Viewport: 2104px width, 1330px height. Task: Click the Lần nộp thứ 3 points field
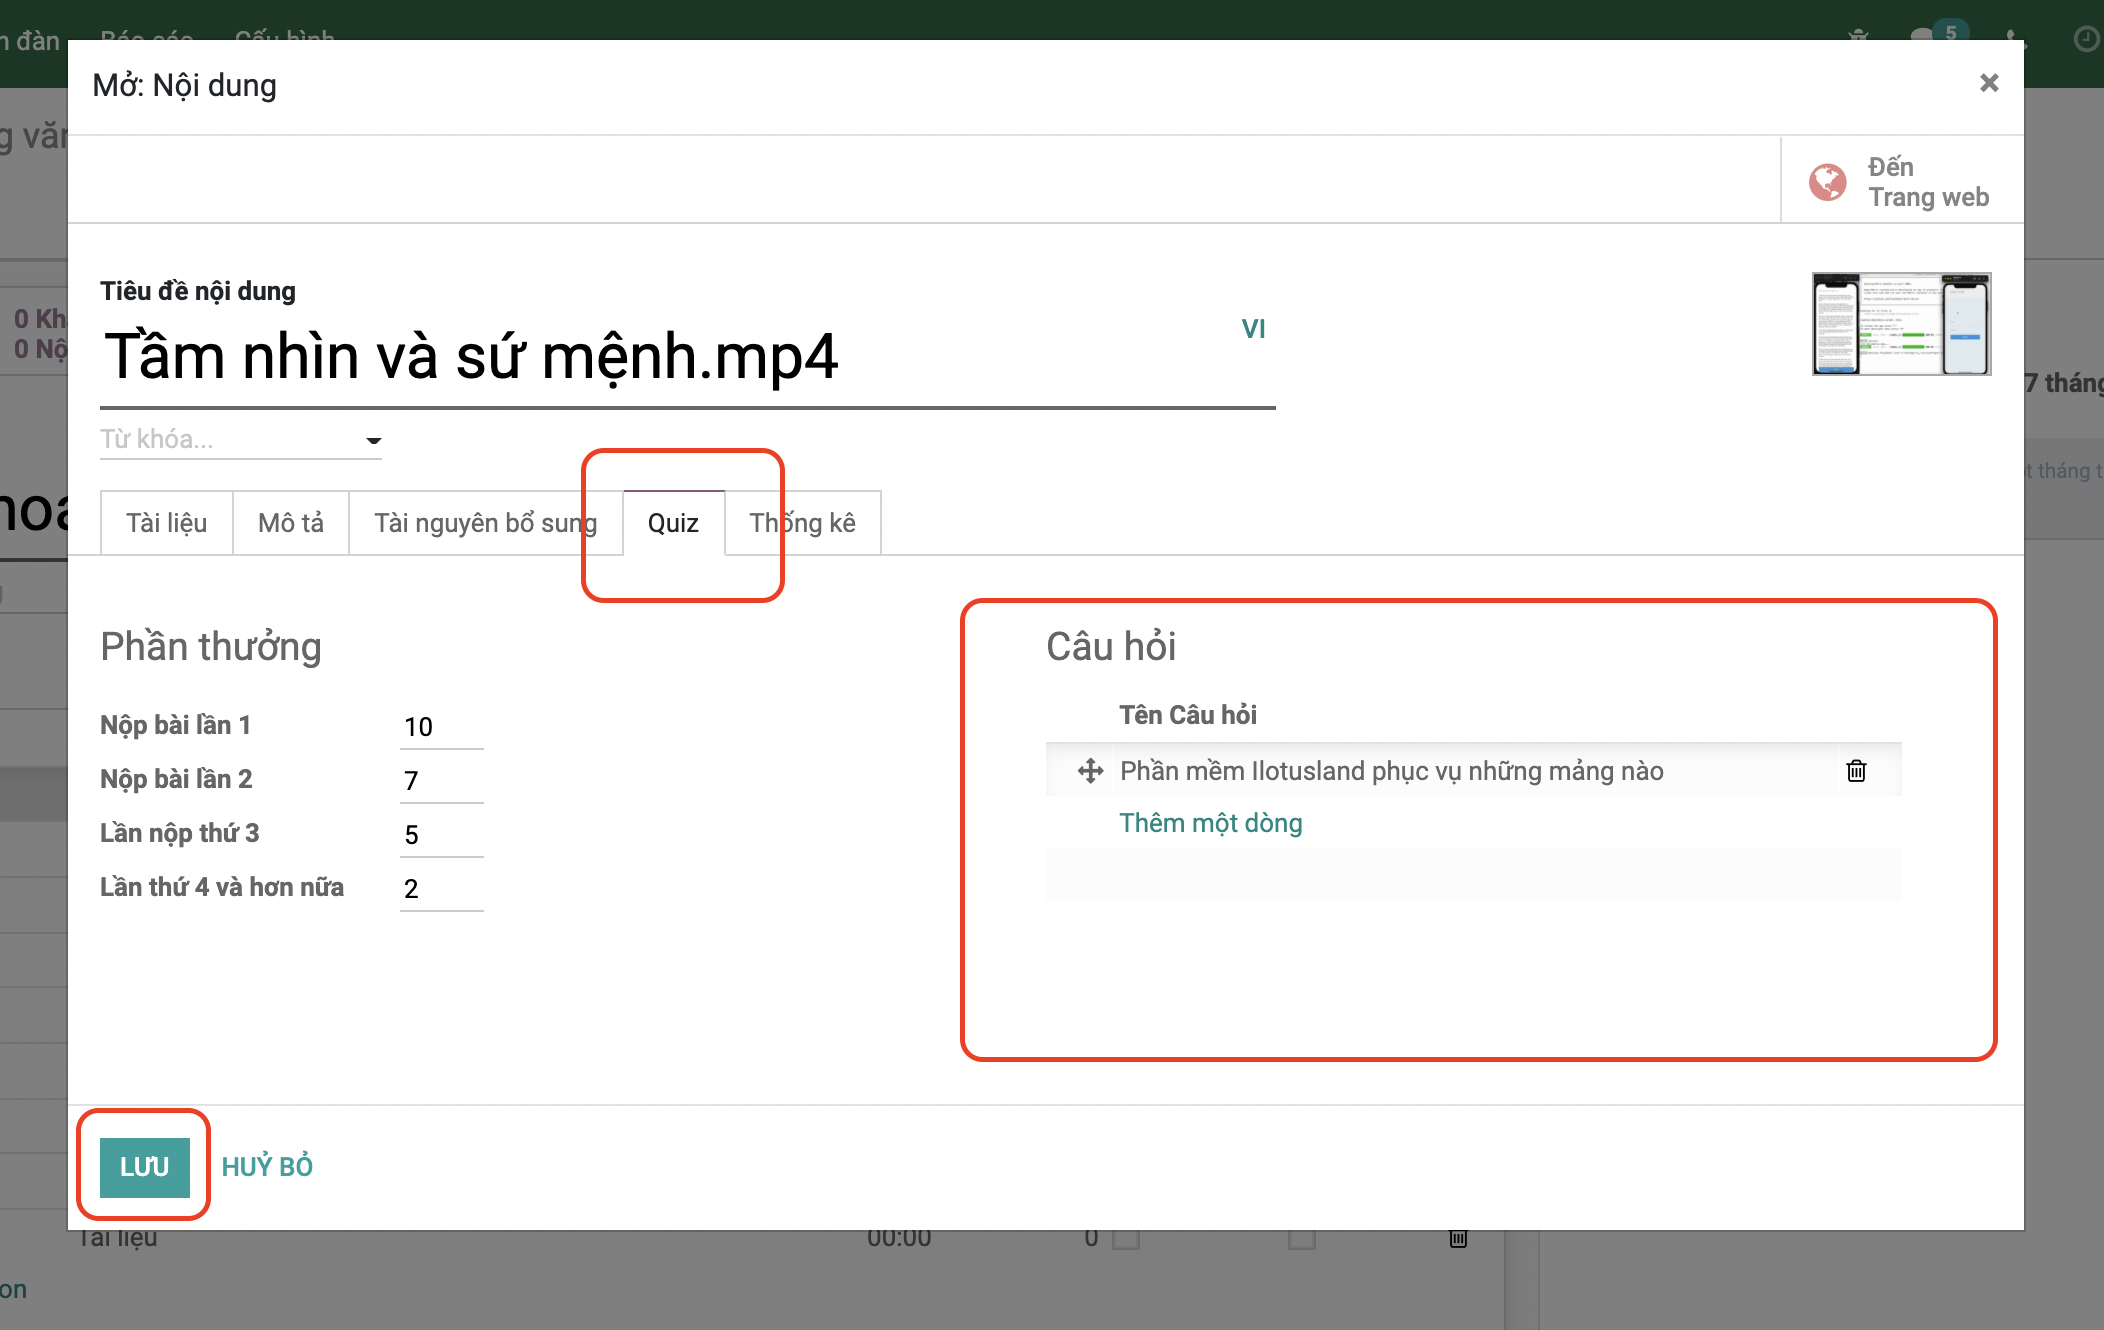pos(441,835)
